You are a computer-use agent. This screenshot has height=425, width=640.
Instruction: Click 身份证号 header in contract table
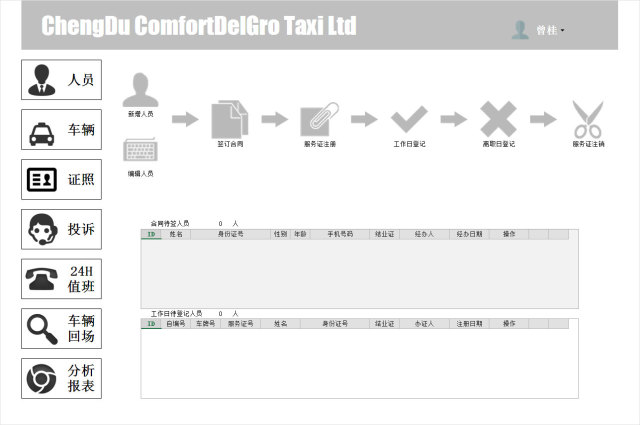click(x=232, y=234)
